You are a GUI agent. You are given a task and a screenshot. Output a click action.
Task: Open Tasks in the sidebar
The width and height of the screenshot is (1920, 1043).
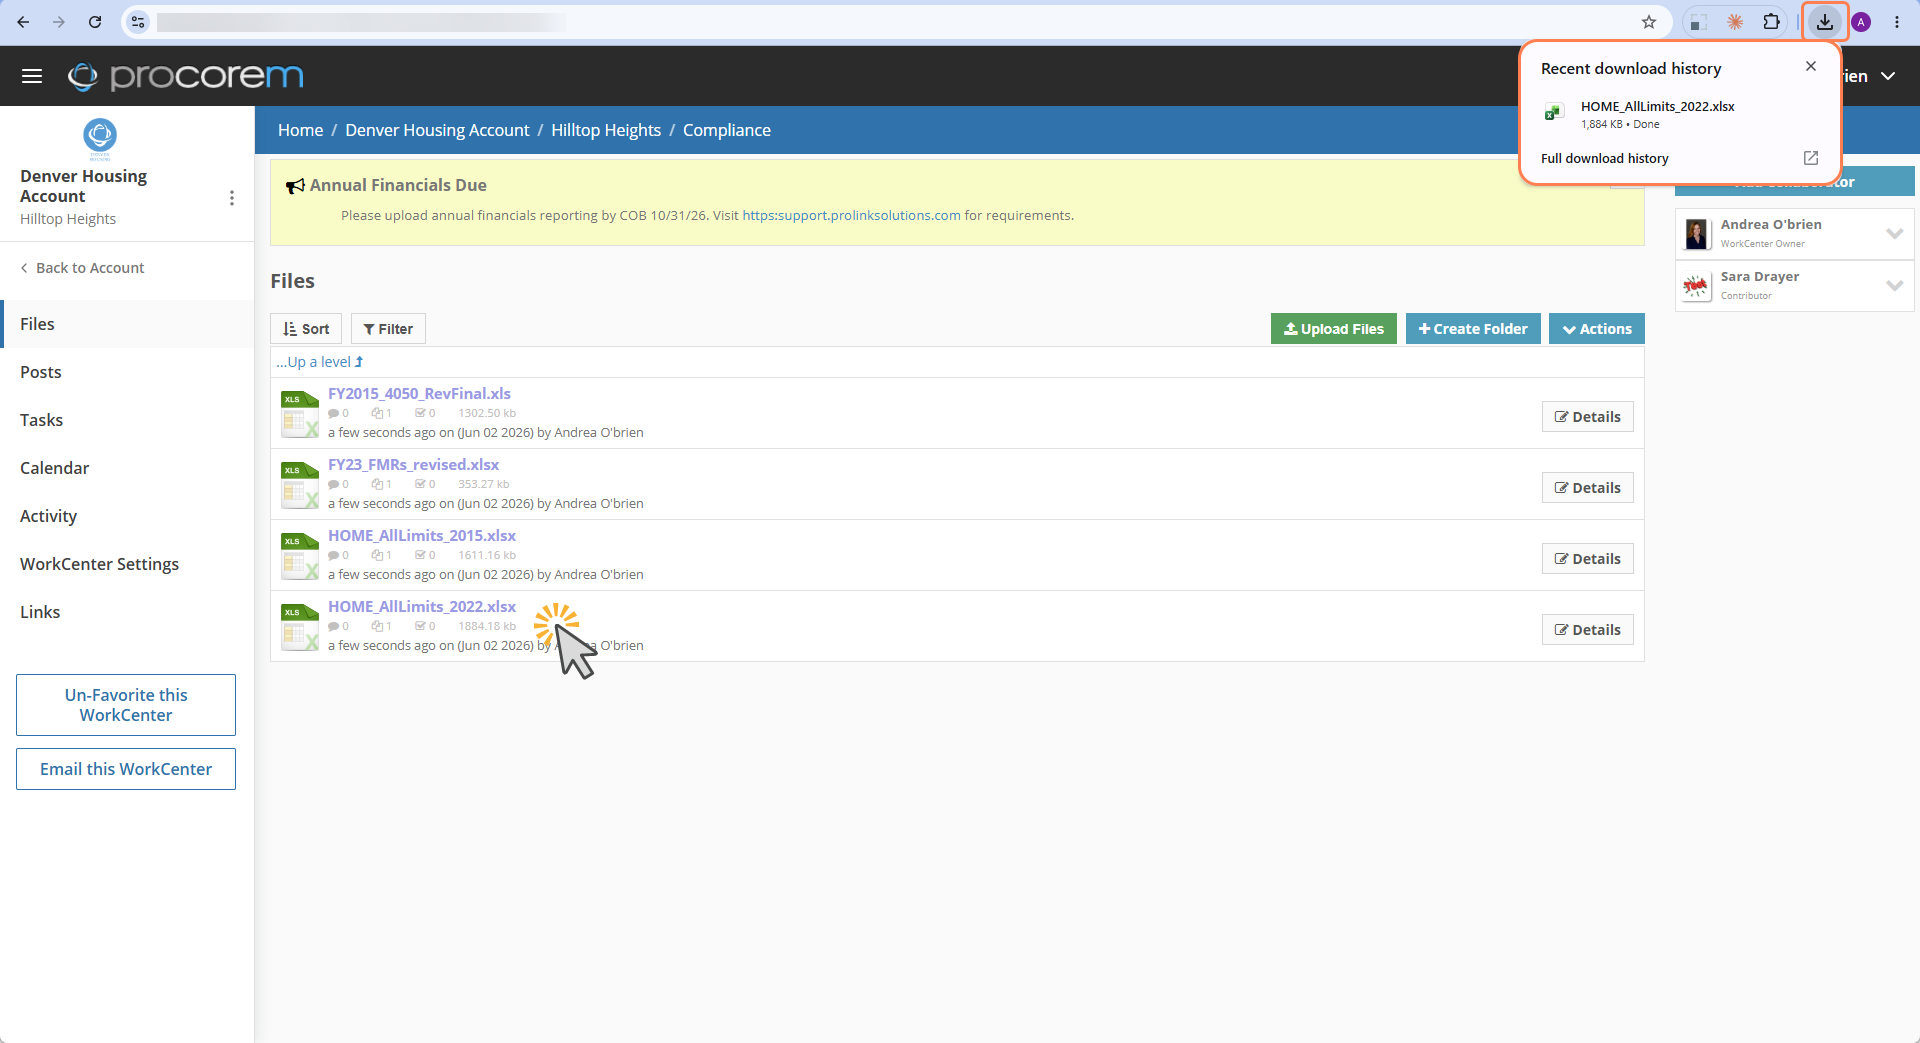coord(127,420)
